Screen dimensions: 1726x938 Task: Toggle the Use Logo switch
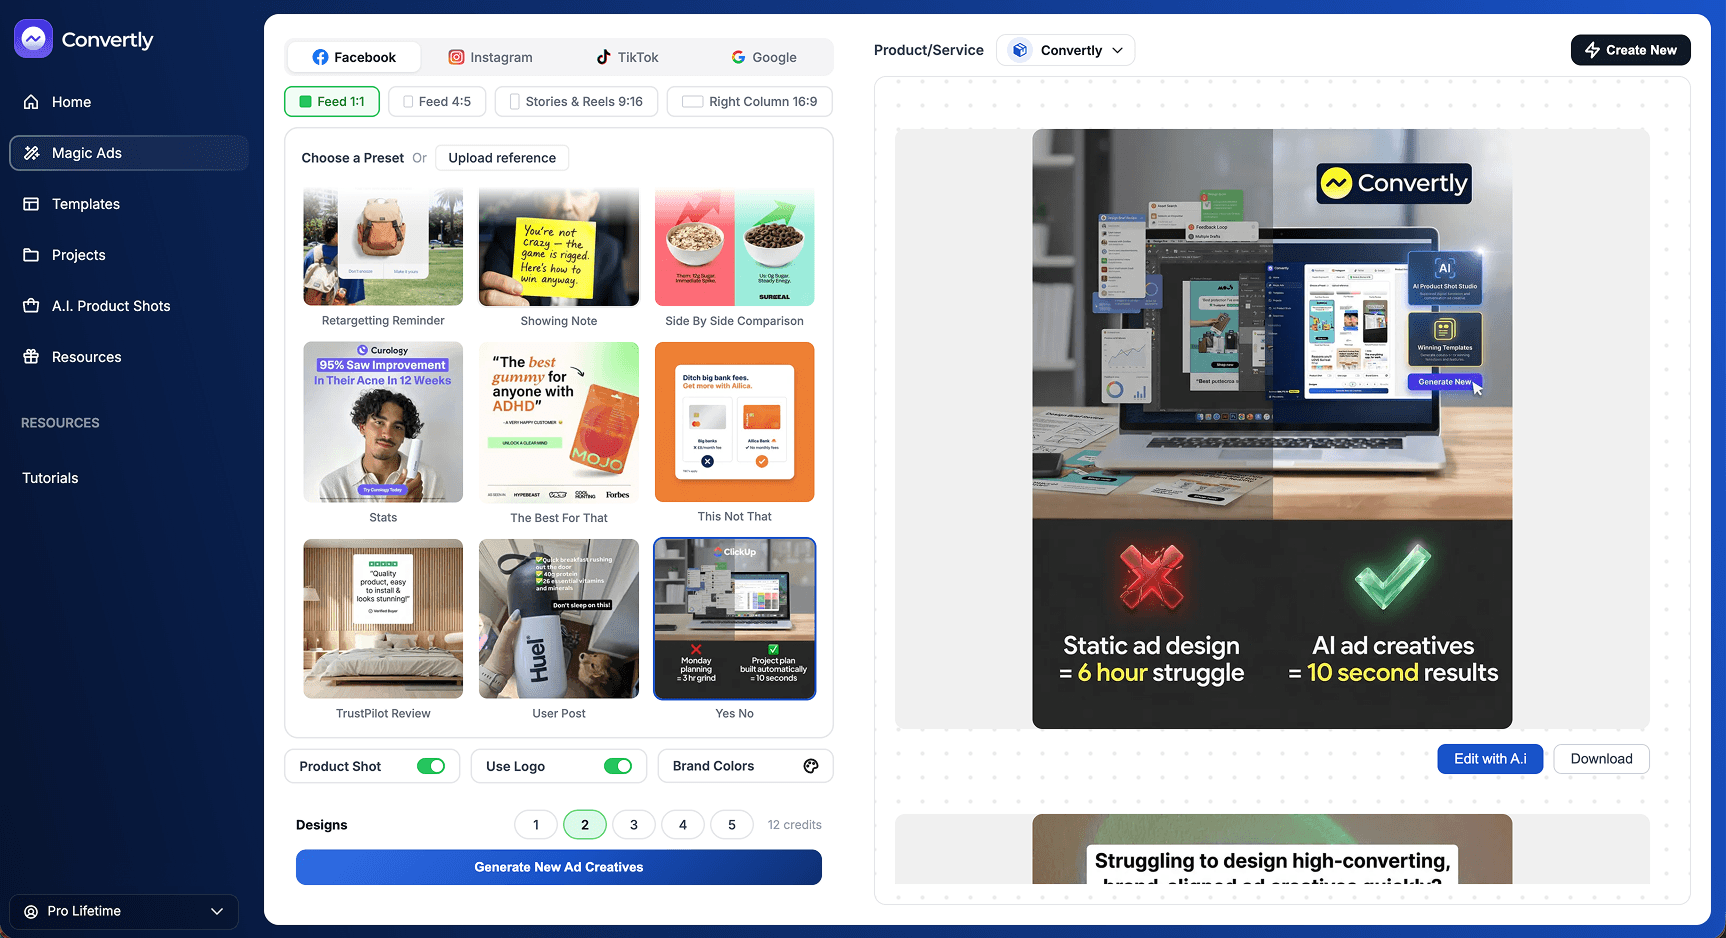click(618, 766)
